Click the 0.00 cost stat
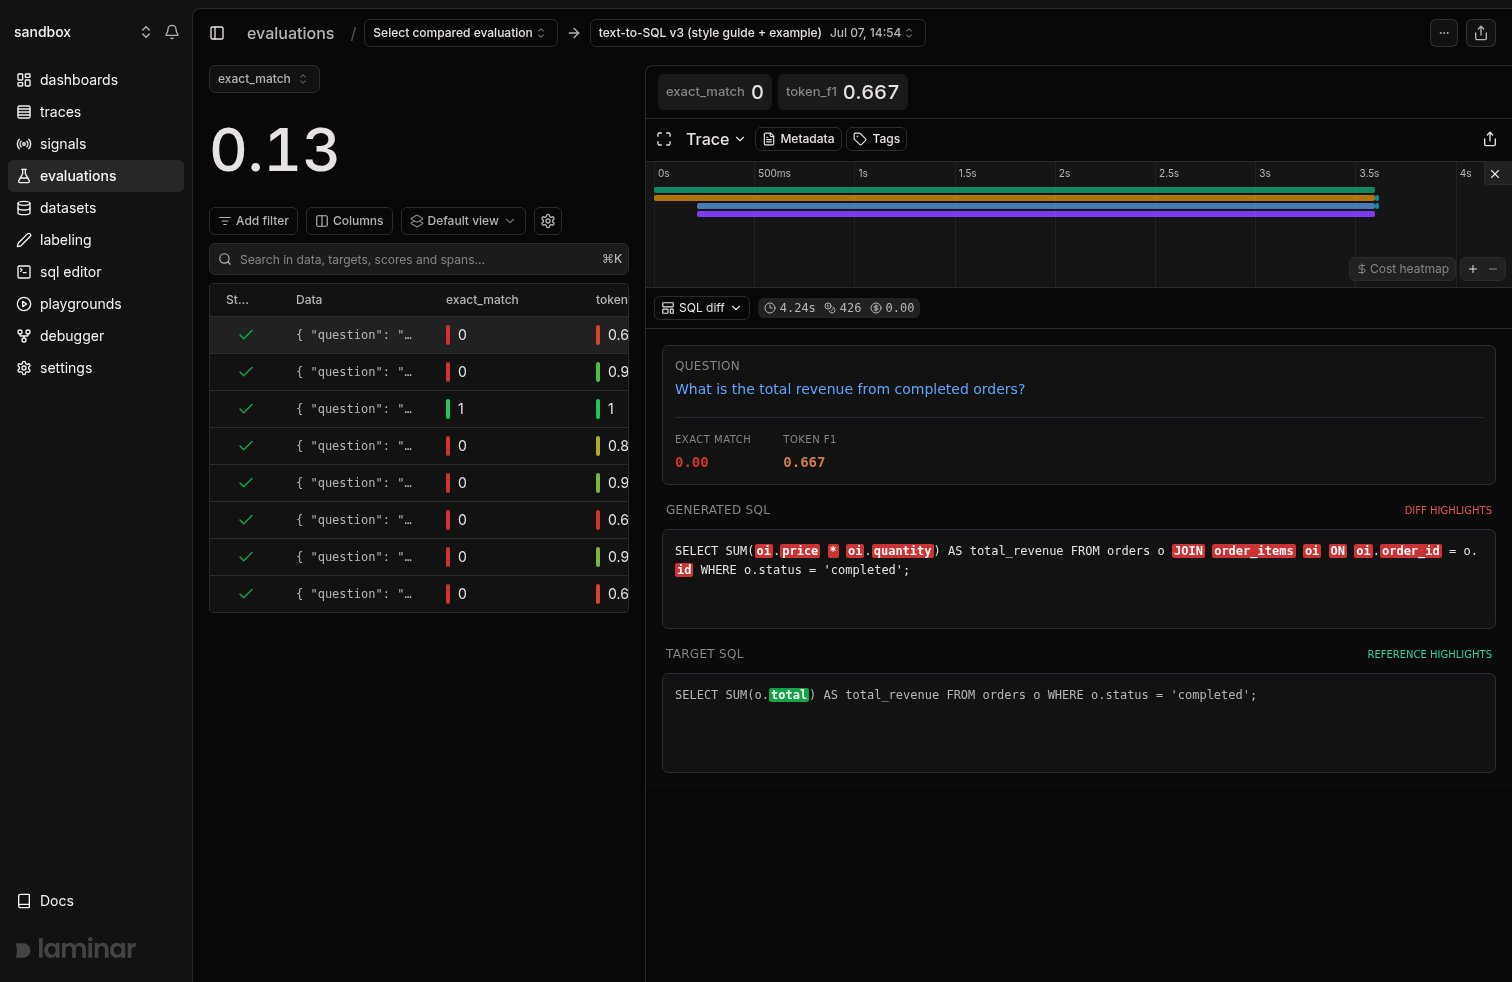 (x=892, y=308)
